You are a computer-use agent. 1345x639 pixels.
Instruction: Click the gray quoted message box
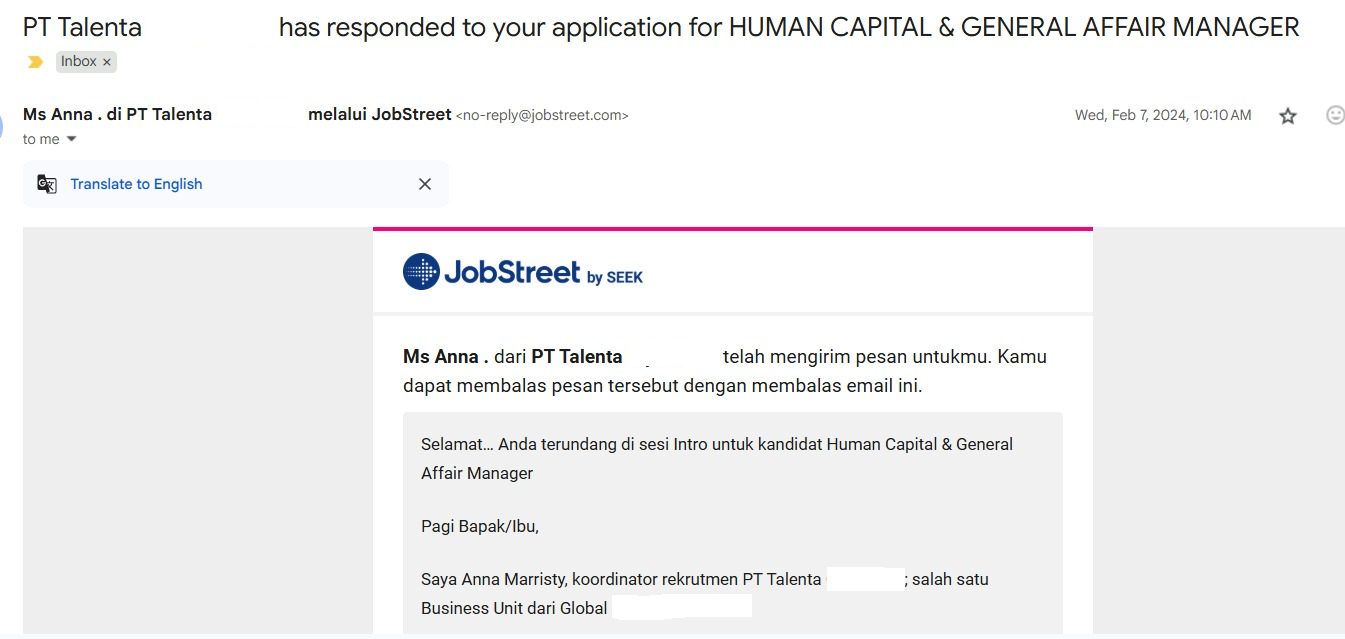[733, 523]
